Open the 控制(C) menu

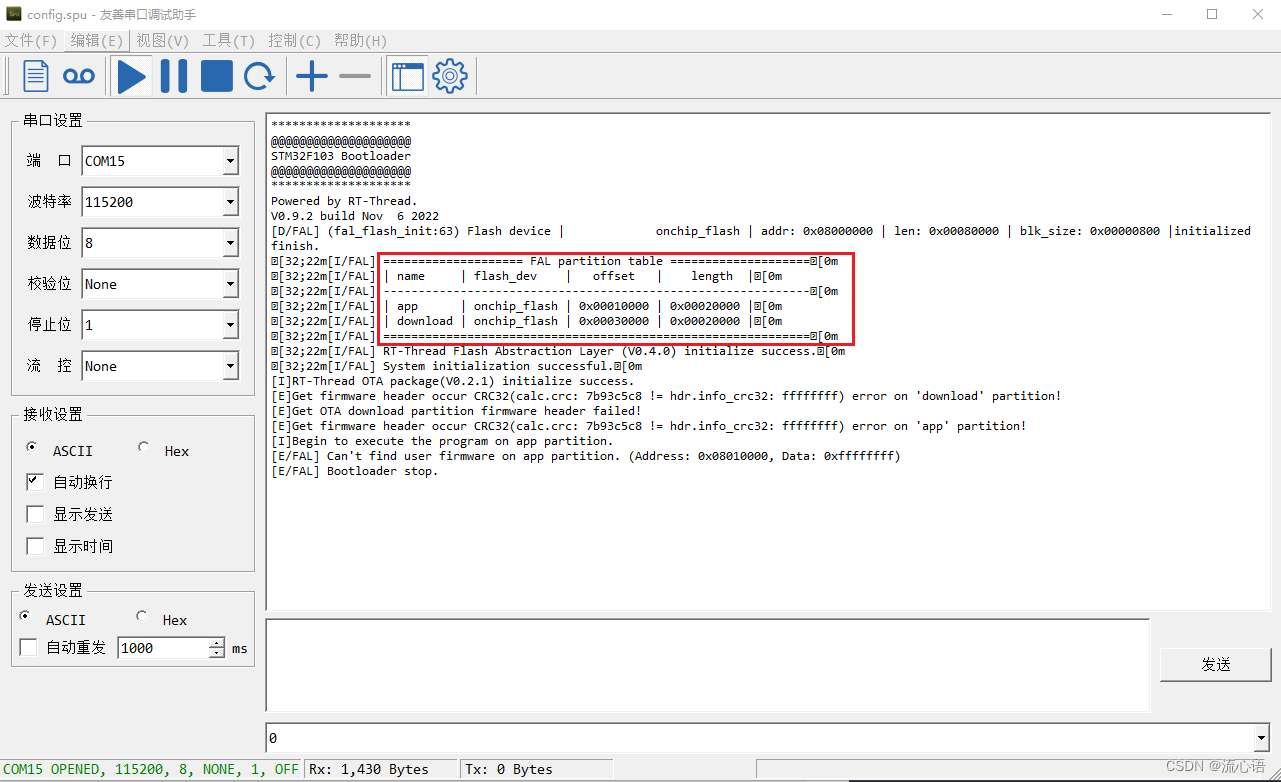click(294, 41)
